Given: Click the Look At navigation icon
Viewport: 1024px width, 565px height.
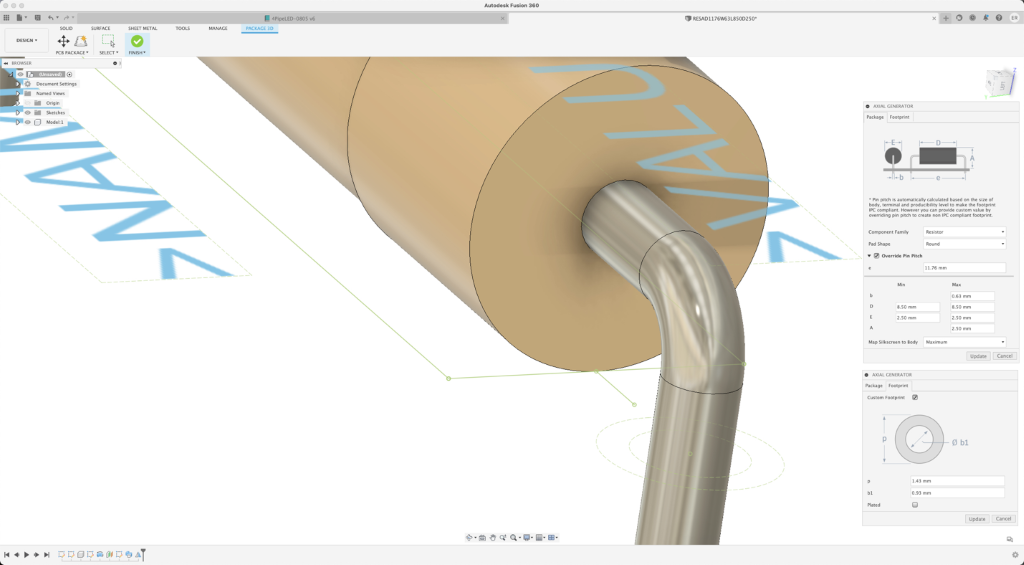Looking at the screenshot, I should click(482, 538).
